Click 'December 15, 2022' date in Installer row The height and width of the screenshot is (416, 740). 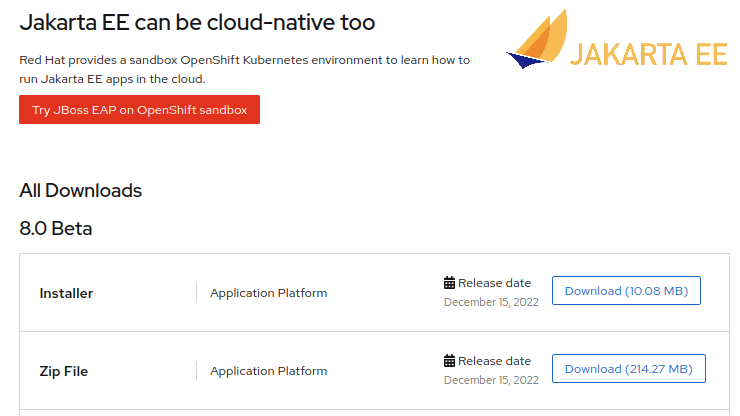[491, 302]
